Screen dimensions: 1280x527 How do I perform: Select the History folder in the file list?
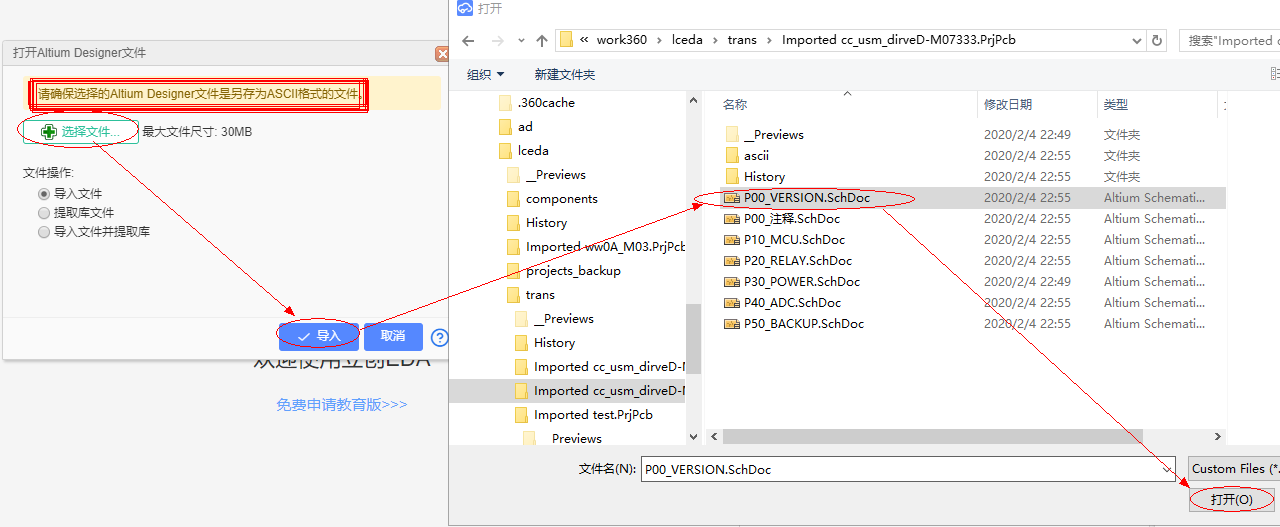(x=764, y=176)
